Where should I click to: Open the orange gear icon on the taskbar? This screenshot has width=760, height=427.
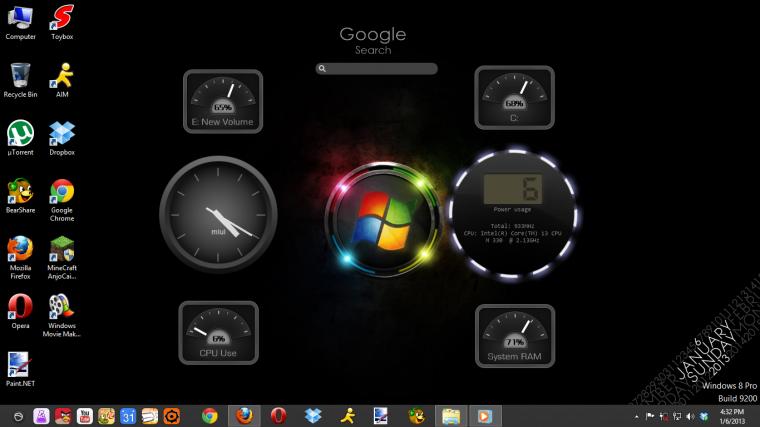click(x=172, y=416)
